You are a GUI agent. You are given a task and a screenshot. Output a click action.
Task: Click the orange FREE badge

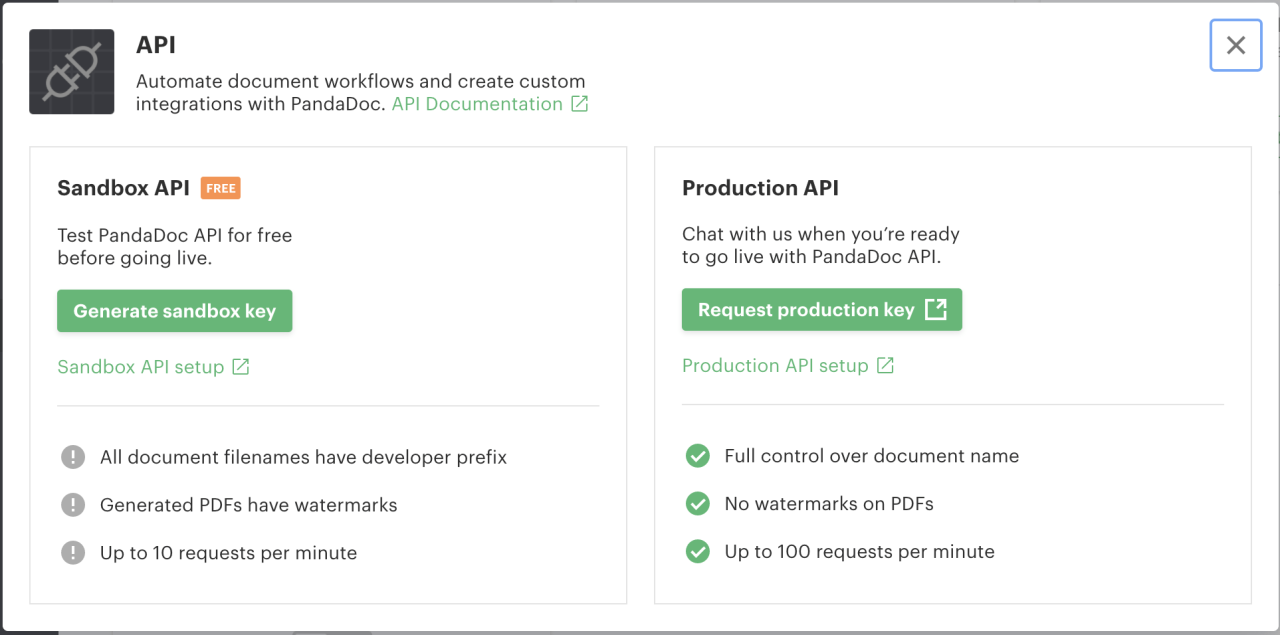point(221,188)
